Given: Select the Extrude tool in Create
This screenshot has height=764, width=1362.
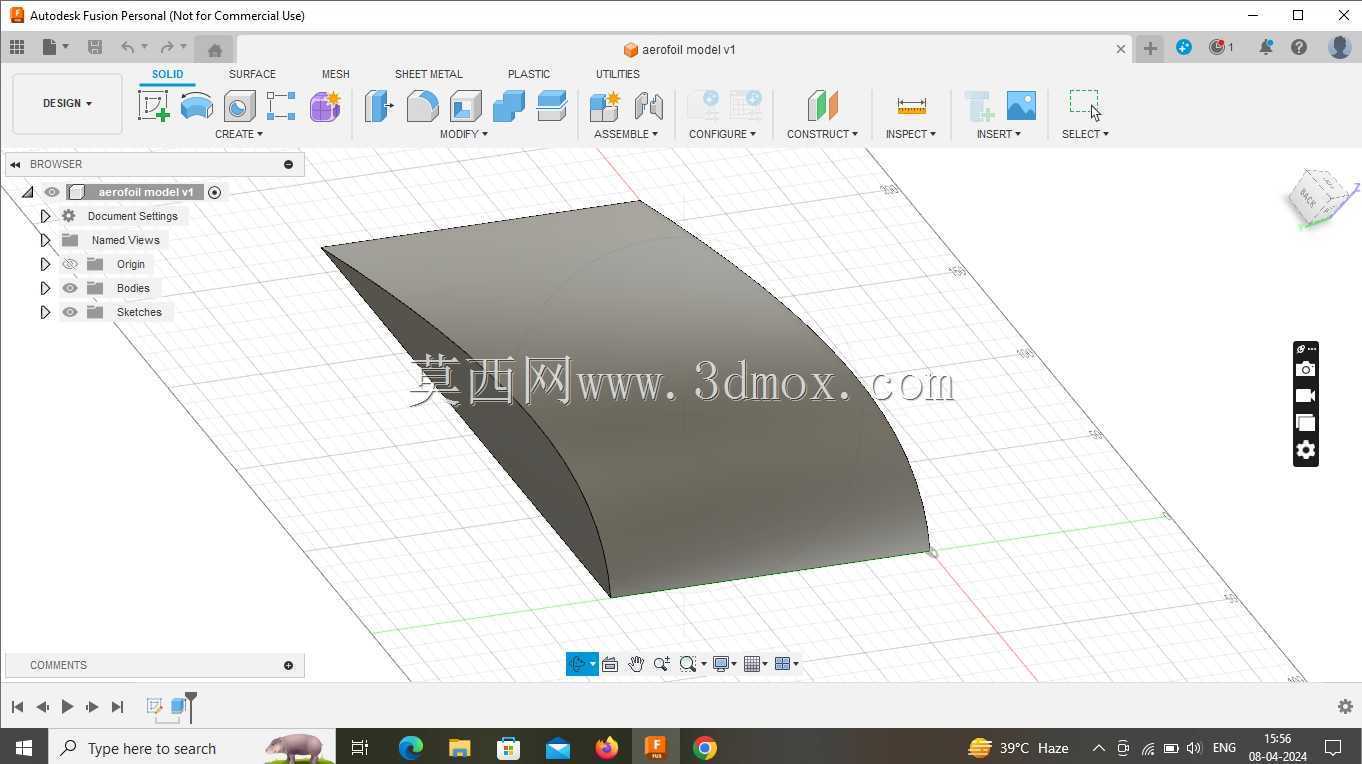Looking at the screenshot, I should tap(196, 106).
